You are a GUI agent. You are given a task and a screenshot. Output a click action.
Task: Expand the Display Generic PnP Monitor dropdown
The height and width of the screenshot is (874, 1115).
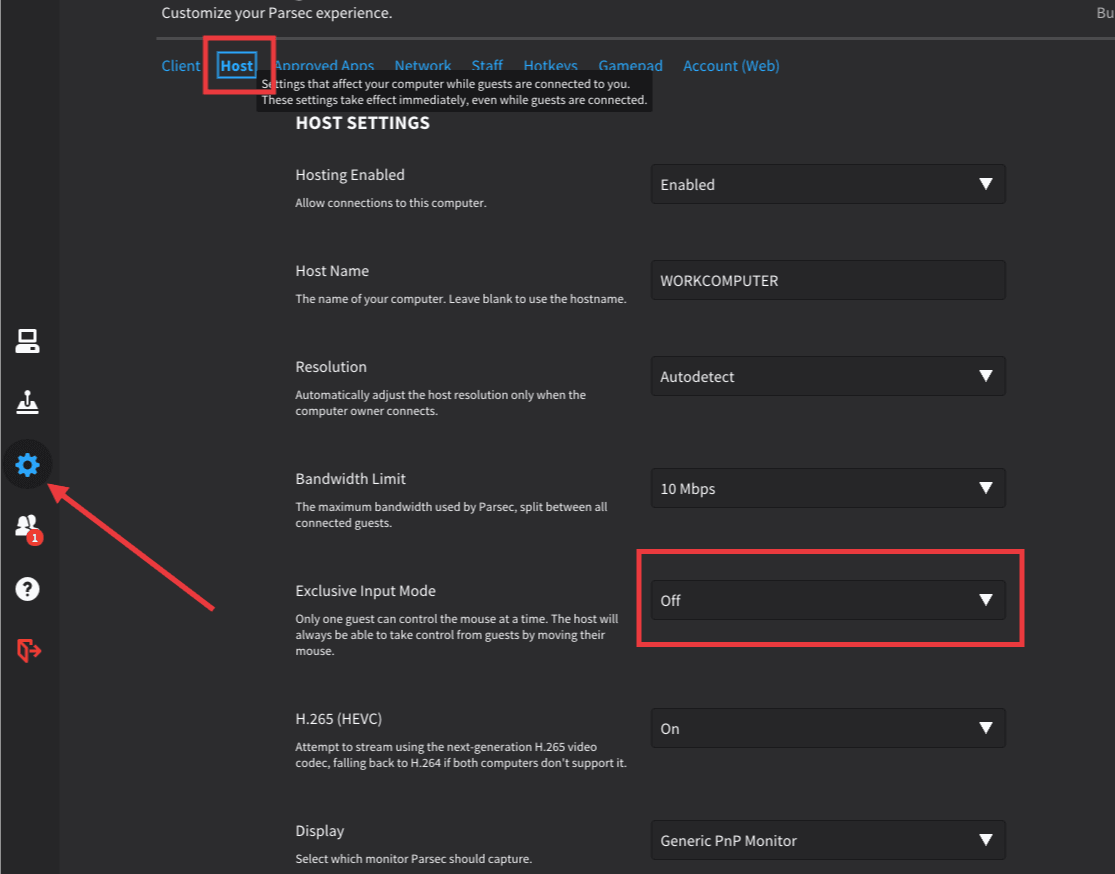coord(827,841)
